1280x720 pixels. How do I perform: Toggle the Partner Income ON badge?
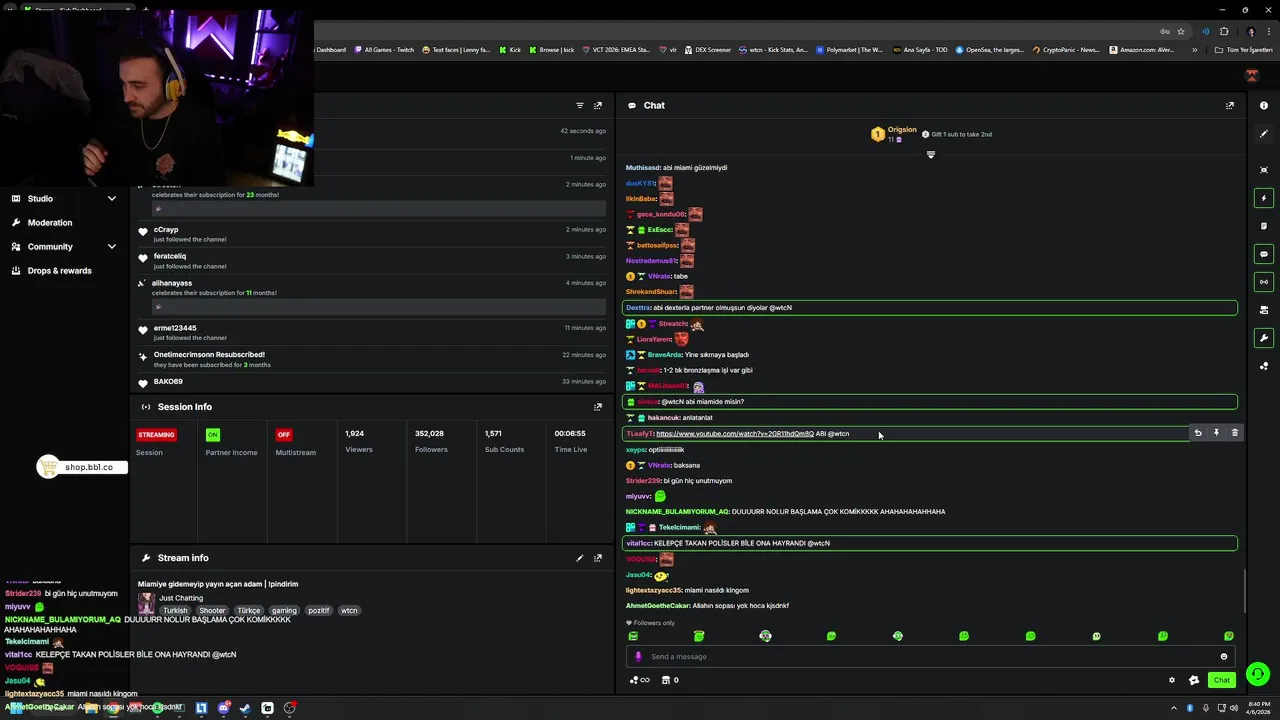[212, 435]
